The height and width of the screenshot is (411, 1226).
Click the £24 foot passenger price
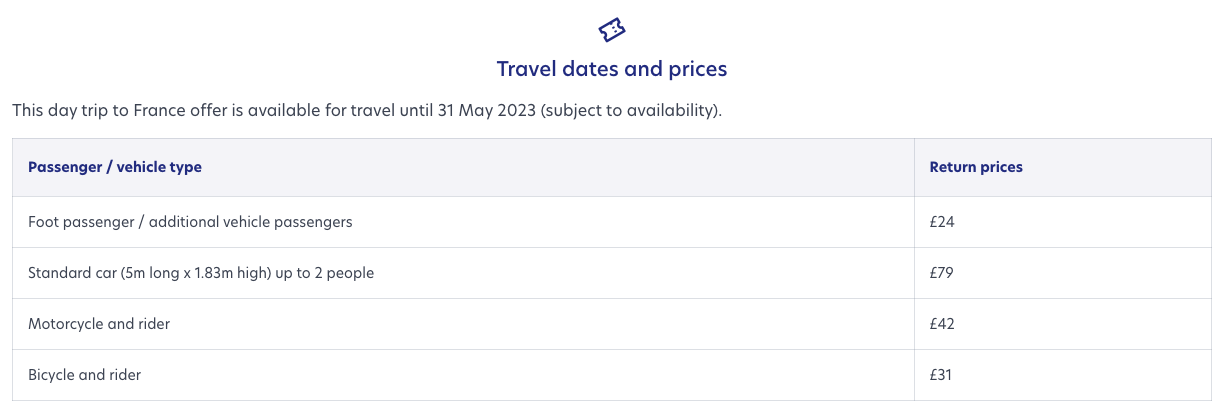[942, 222]
